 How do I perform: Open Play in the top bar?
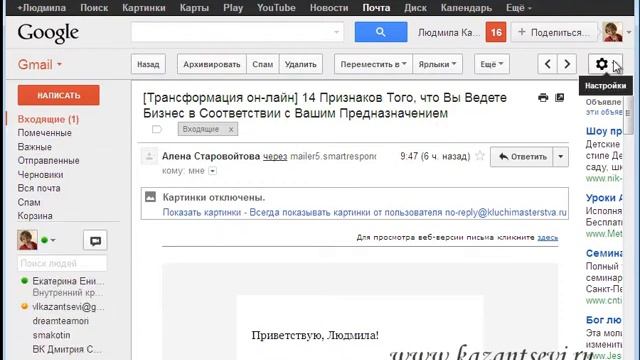(233, 8)
